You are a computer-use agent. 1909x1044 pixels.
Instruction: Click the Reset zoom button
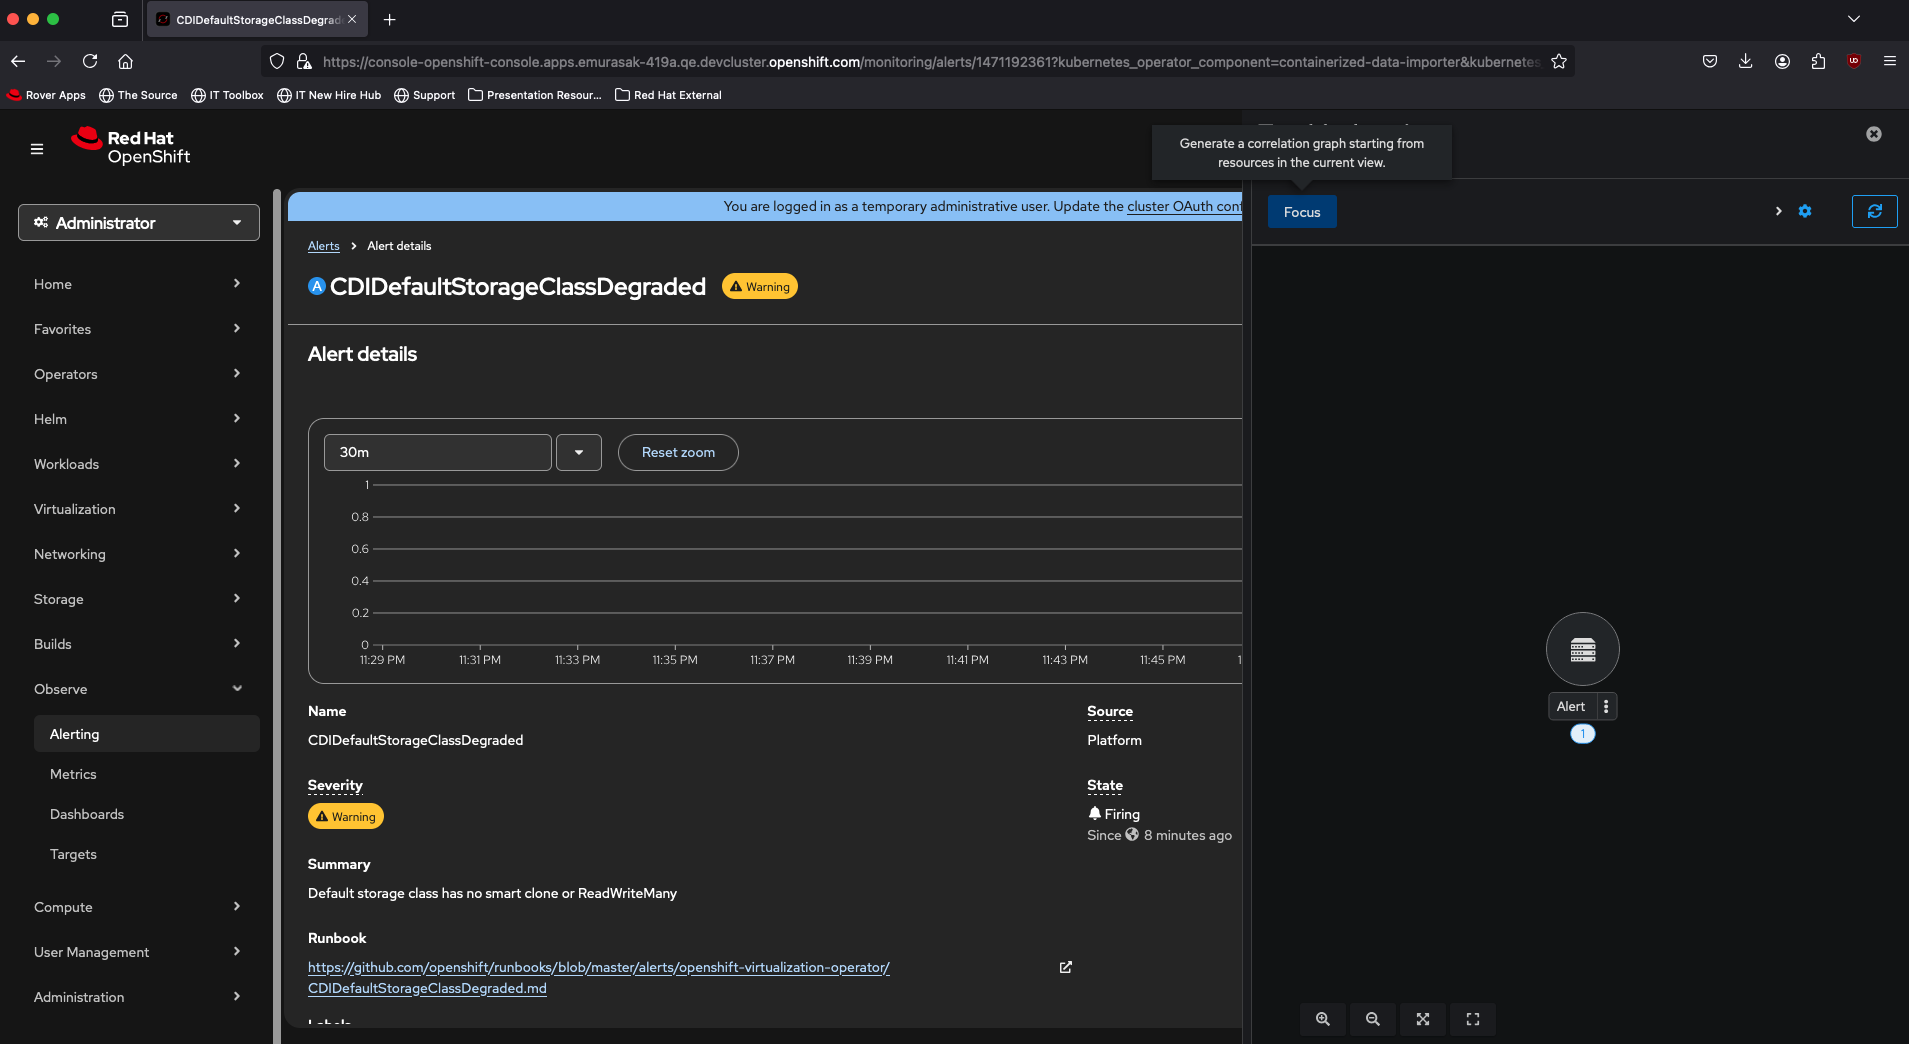click(678, 452)
